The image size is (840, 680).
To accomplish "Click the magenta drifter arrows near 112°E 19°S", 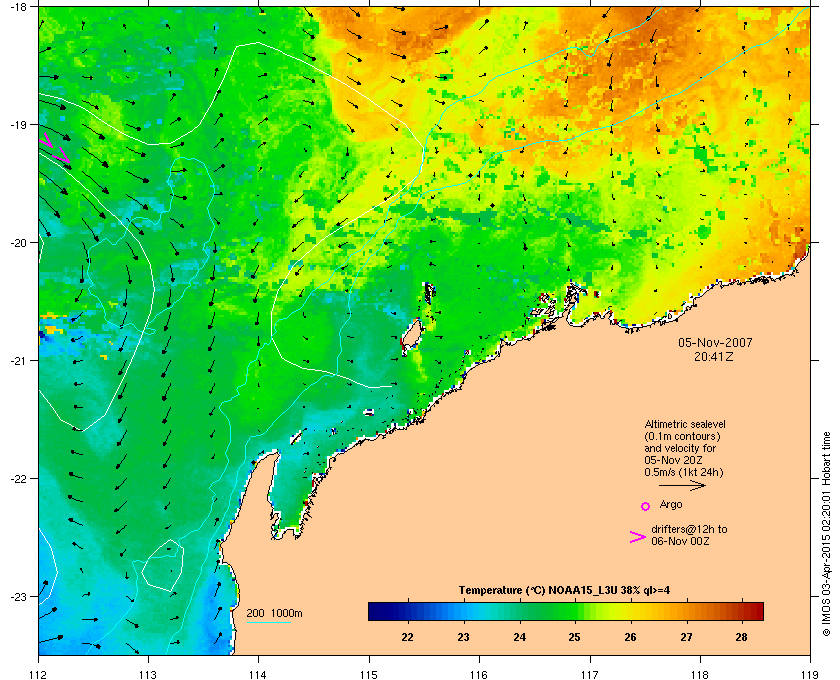I will click(55, 148).
